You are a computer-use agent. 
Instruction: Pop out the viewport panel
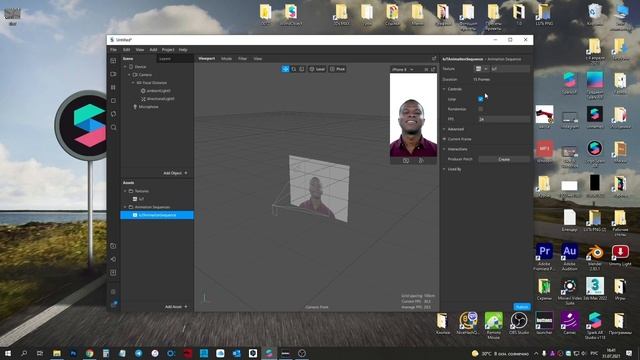point(434,59)
